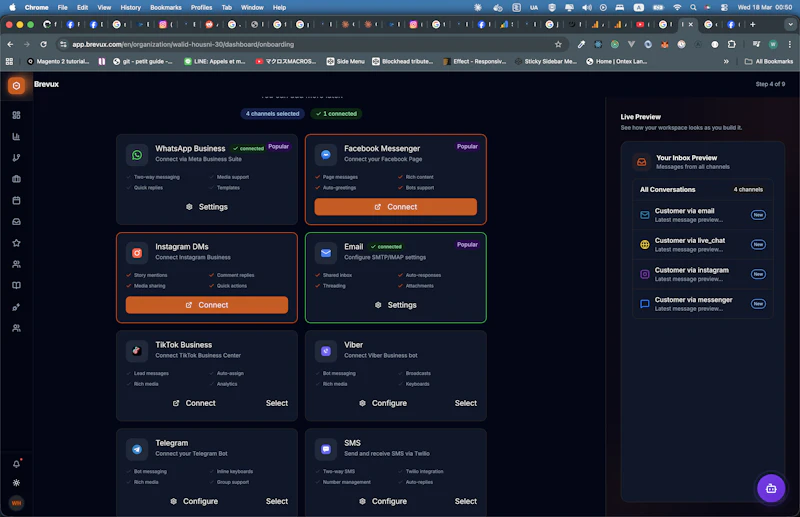Open Customer via instagram conversation
The height and width of the screenshot is (517, 800).
(703, 274)
